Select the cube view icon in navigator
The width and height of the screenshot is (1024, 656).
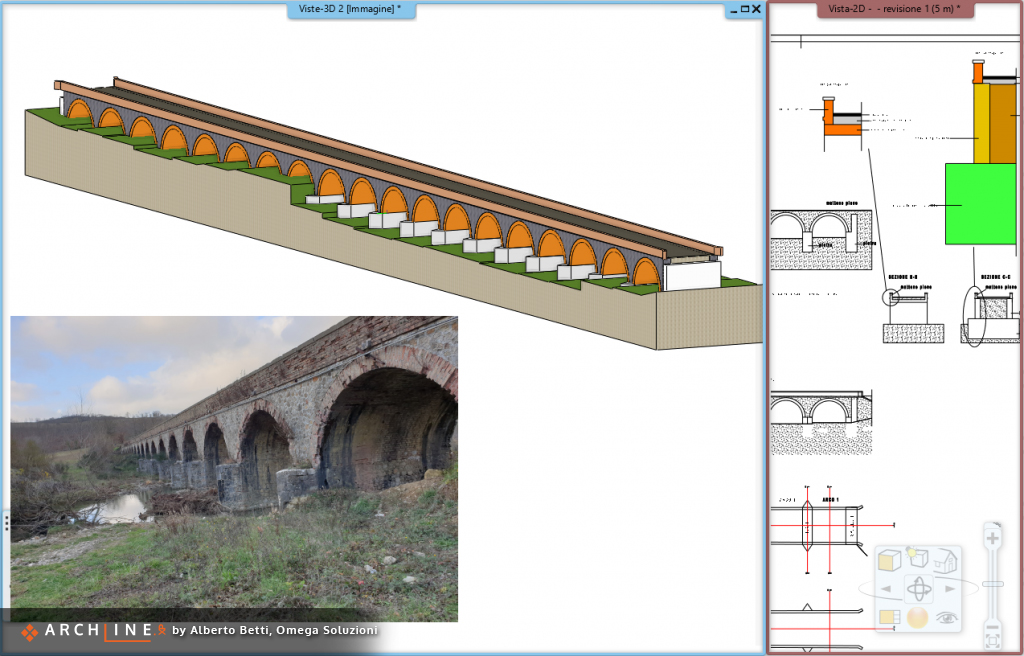(889, 560)
